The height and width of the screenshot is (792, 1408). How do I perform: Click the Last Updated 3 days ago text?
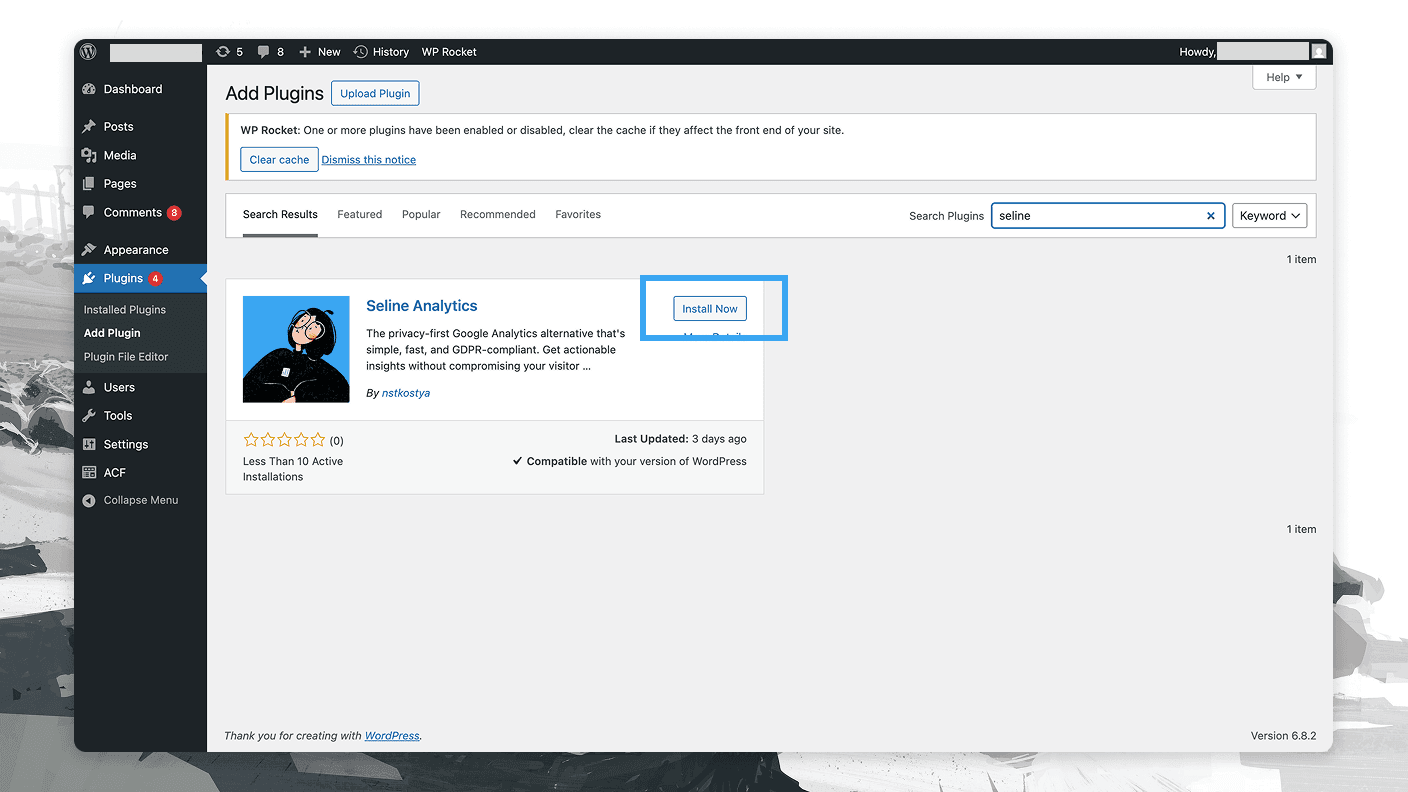click(680, 439)
